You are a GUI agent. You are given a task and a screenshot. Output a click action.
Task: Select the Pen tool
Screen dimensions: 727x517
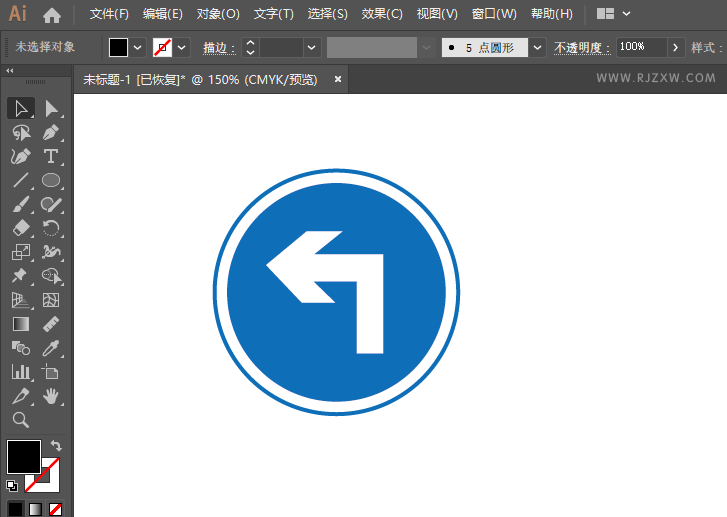point(51,133)
